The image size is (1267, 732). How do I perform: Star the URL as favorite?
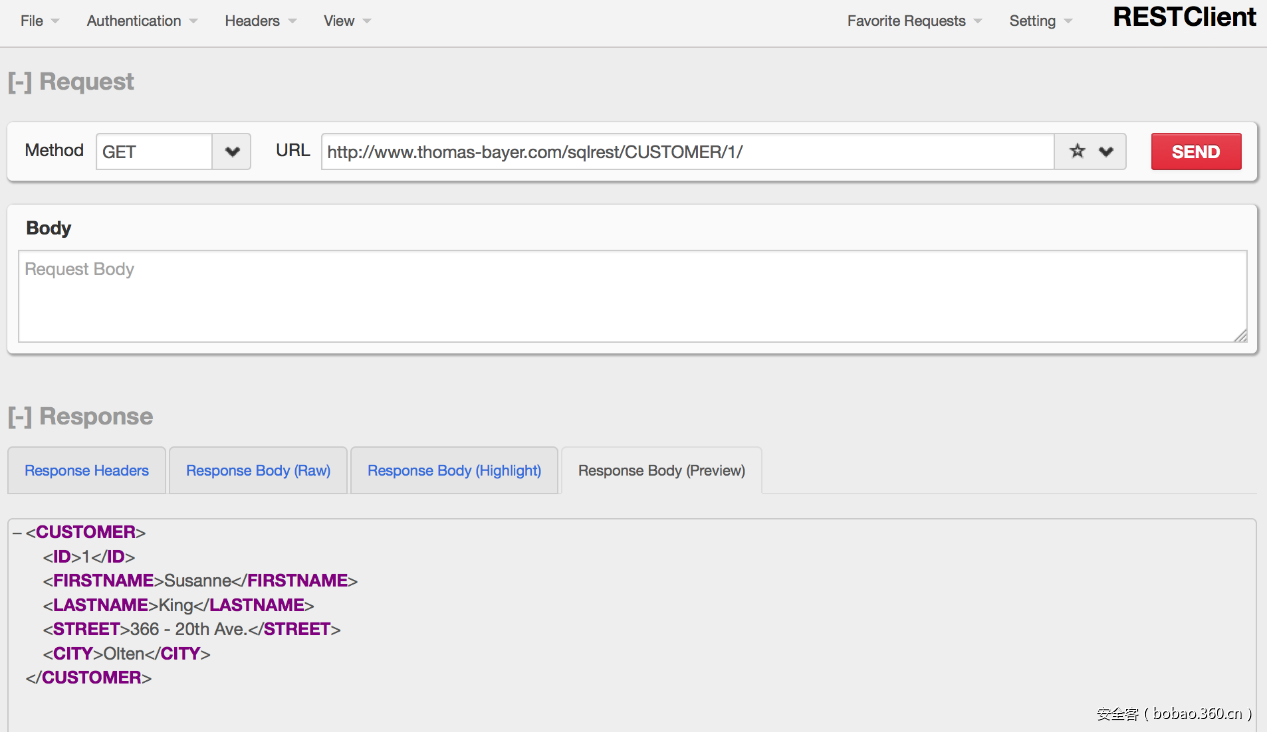pos(1077,152)
